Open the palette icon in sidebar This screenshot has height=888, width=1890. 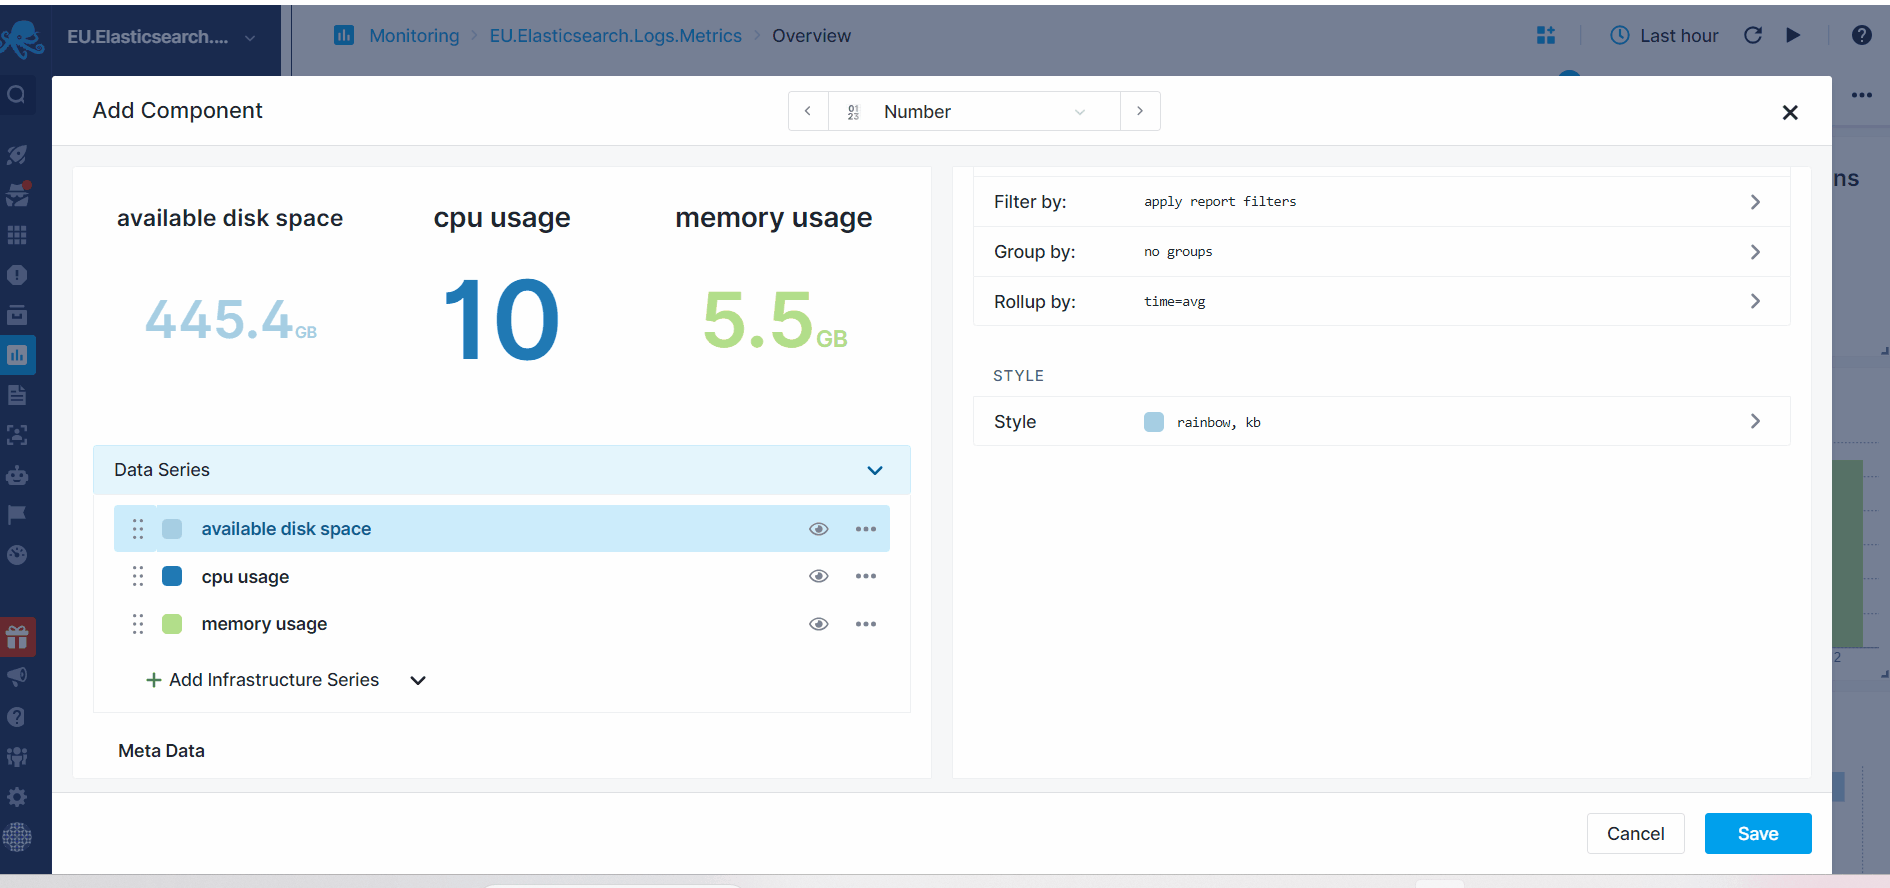17,555
